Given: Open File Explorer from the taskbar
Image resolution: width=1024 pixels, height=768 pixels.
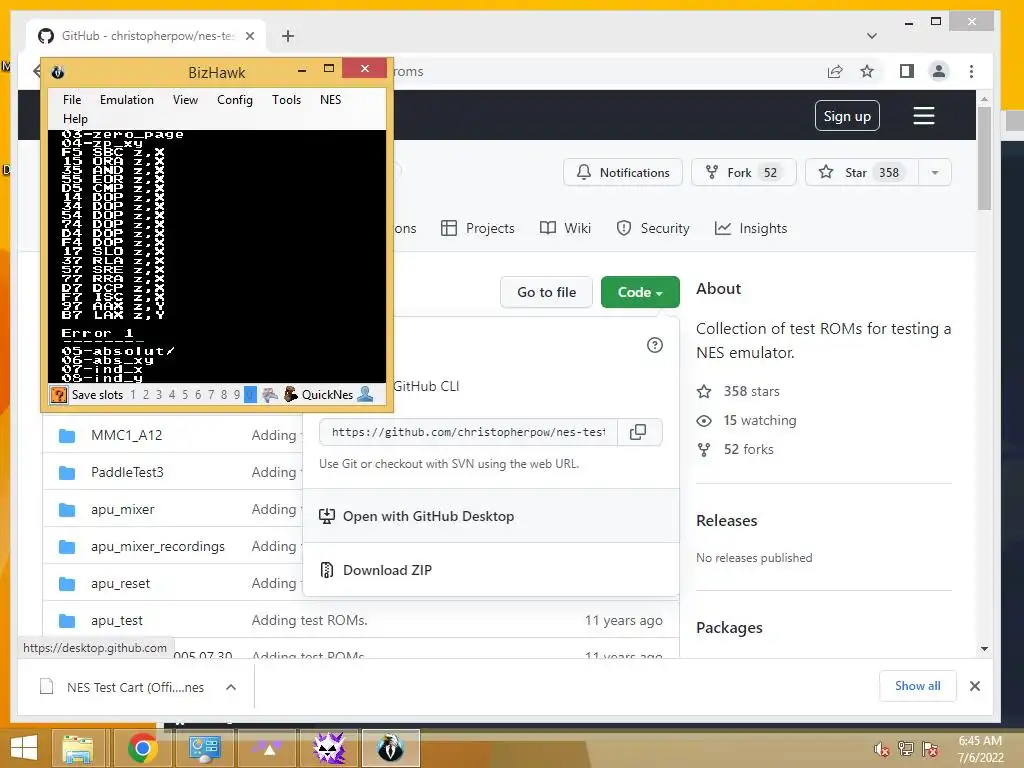Looking at the screenshot, I should 78,748.
